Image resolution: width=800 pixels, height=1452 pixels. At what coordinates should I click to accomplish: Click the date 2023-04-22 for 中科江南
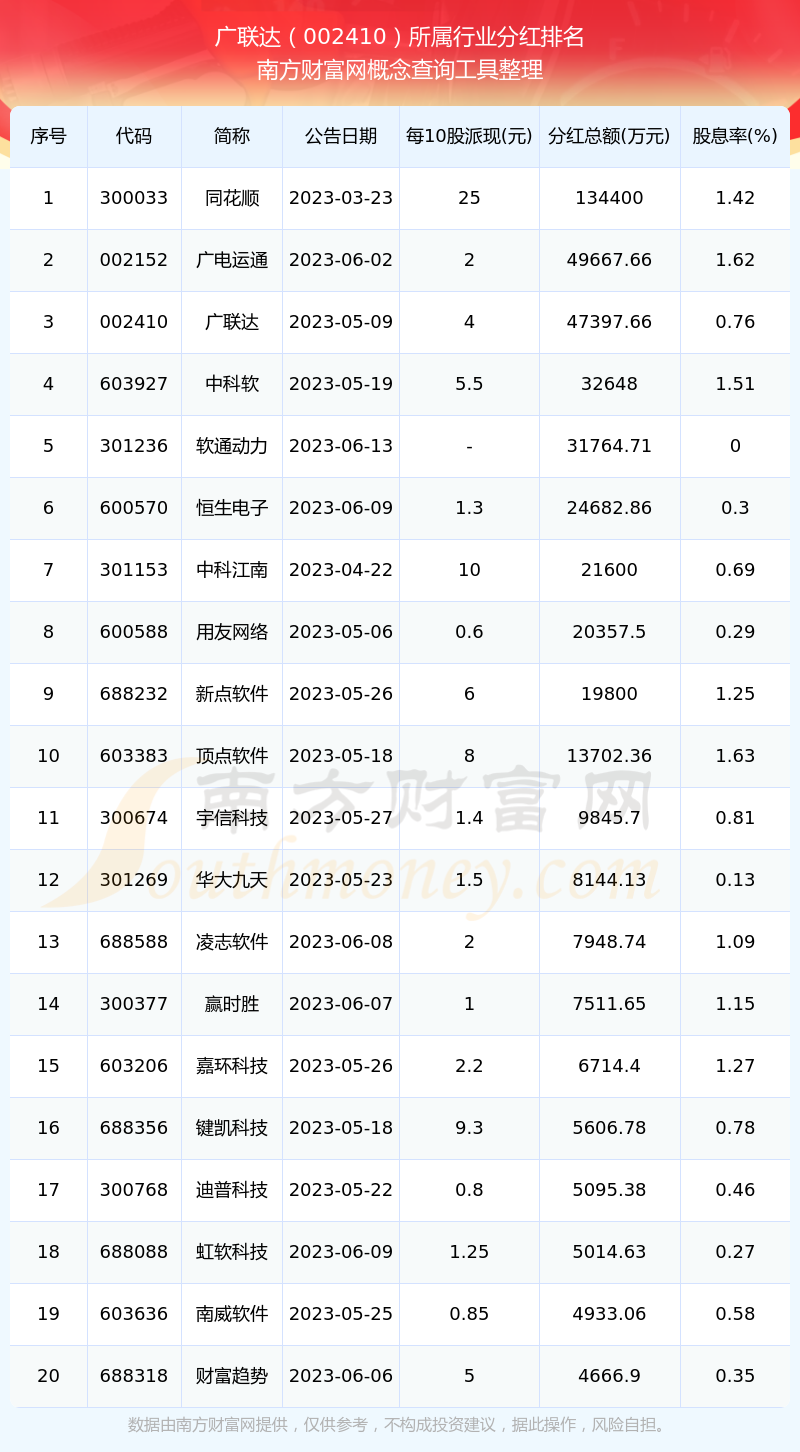pyautogui.click(x=341, y=570)
